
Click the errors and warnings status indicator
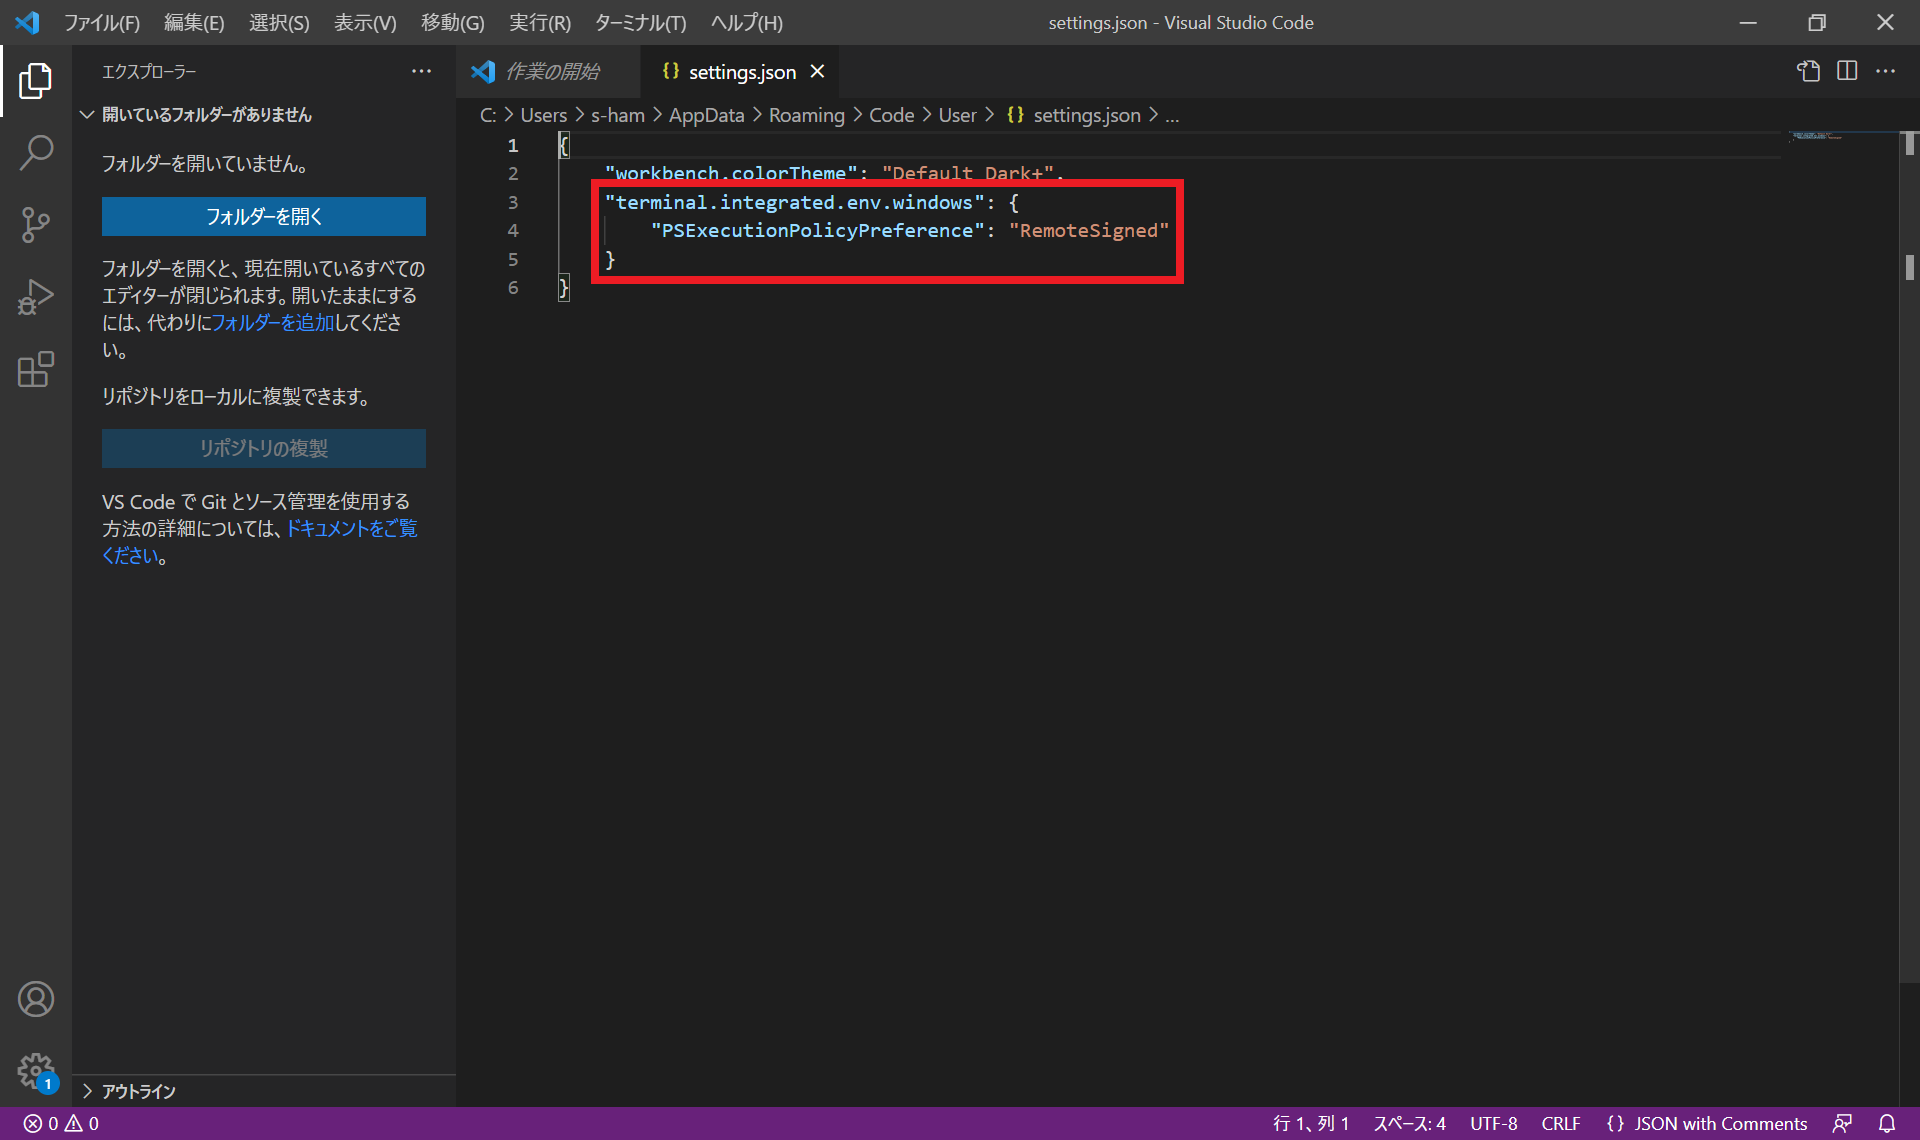click(x=62, y=1123)
